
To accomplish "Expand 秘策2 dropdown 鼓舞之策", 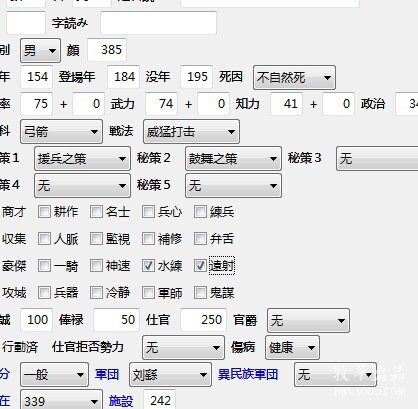I will pos(233,159).
